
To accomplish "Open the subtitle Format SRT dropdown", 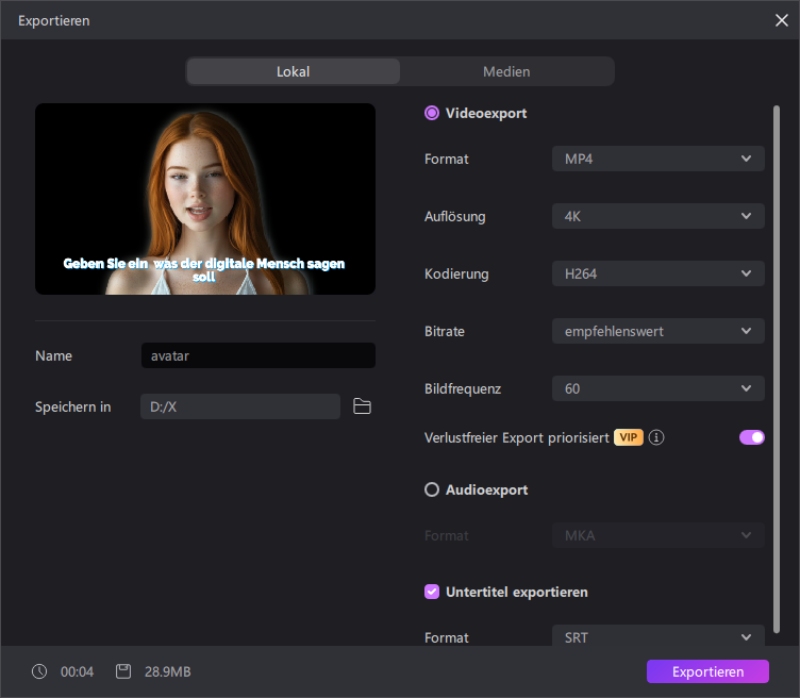I will coord(658,637).
